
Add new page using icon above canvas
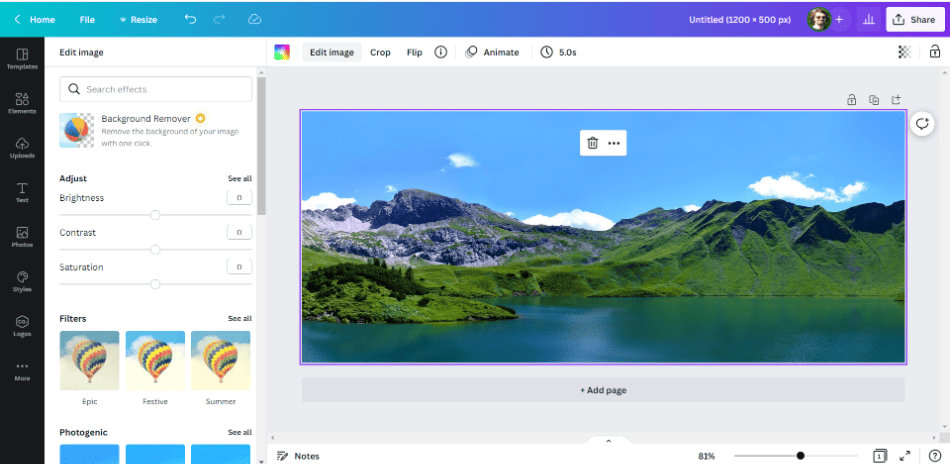[x=896, y=99]
